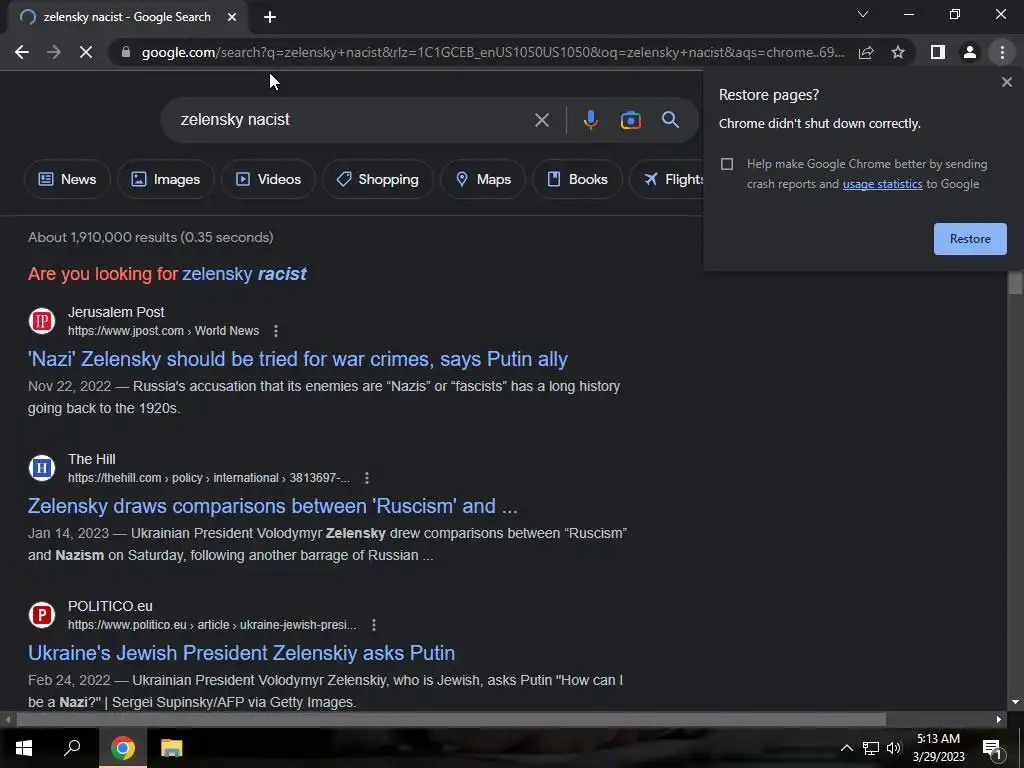The image size is (1024, 768).
Task: Switch to the News filter
Action: [67, 179]
